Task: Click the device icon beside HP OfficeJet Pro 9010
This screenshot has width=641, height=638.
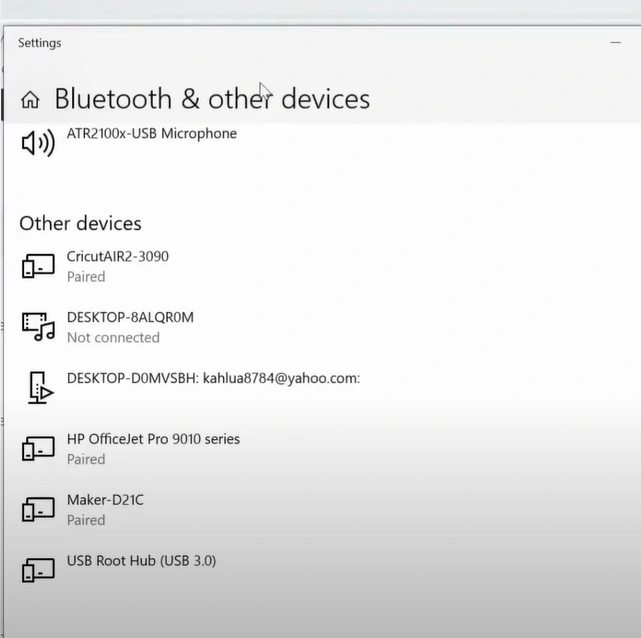Action: [38, 449]
